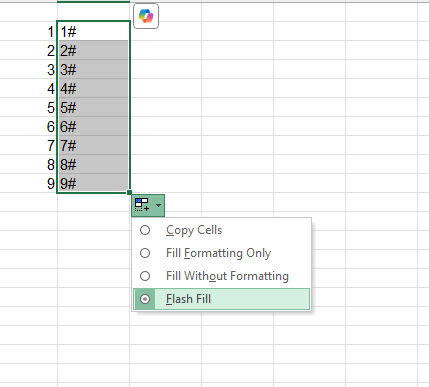Image resolution: width=429 pixels, height=387 pixels.
Task: Click the cell with number 1
Action: 29,31
